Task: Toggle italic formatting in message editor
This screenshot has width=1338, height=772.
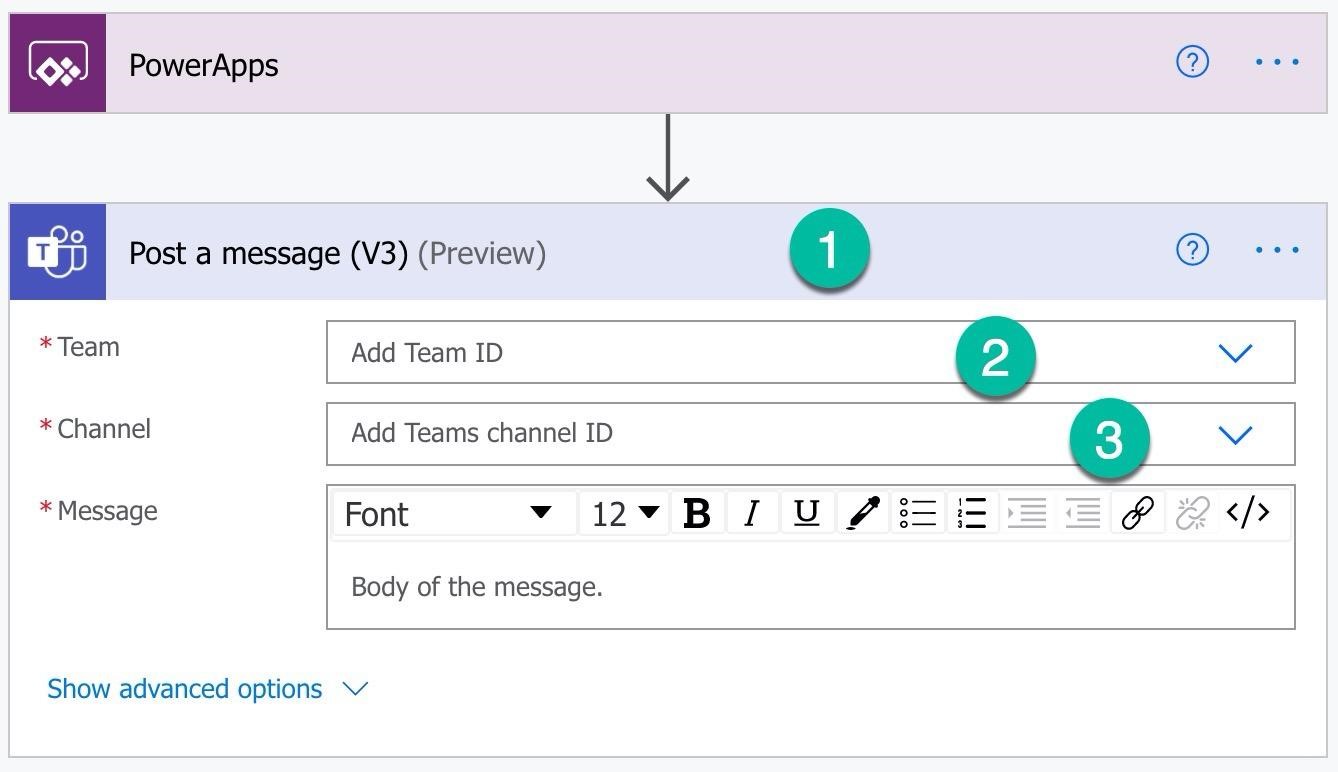Action: coord(752,513)
